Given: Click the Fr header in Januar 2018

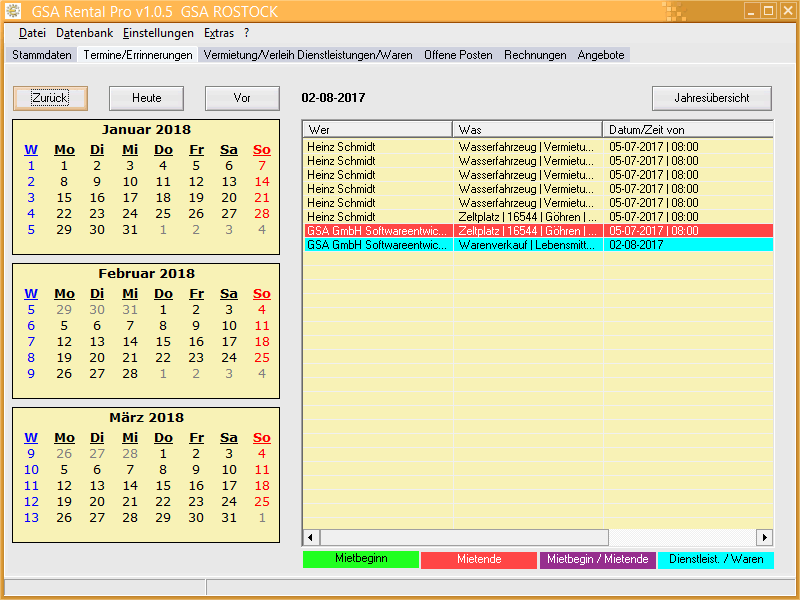Looking at the screenshot, I should click(x=196, y=149).
